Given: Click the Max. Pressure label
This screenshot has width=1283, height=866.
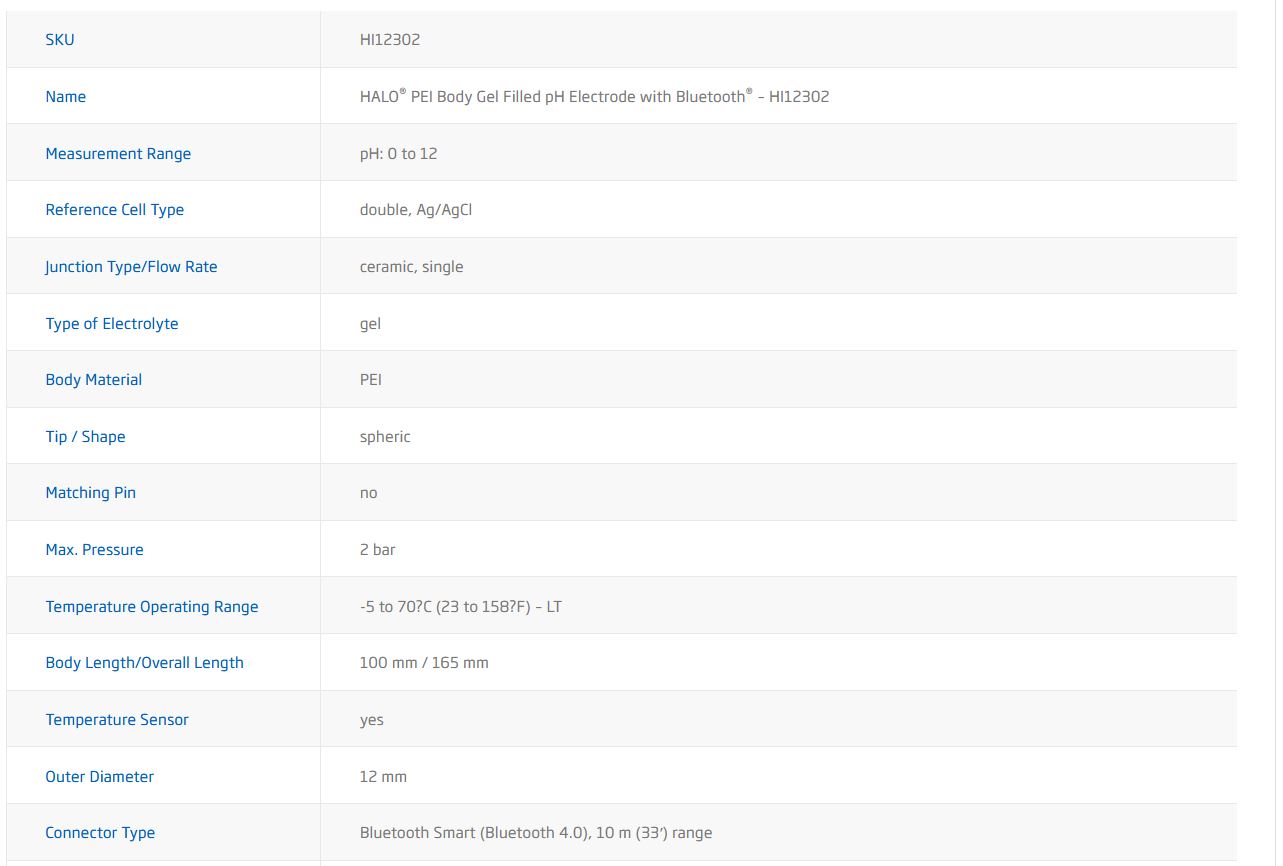Looking at the screenshot, I should [95, 550].
